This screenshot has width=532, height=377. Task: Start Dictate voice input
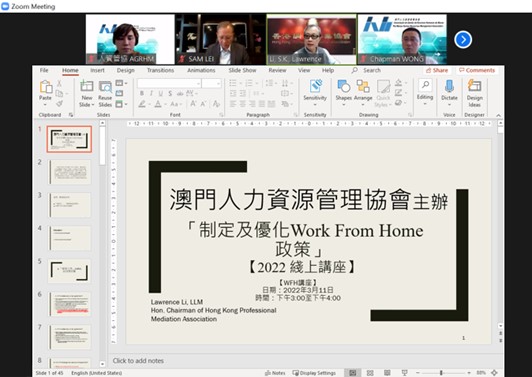(x=449, y=93)
